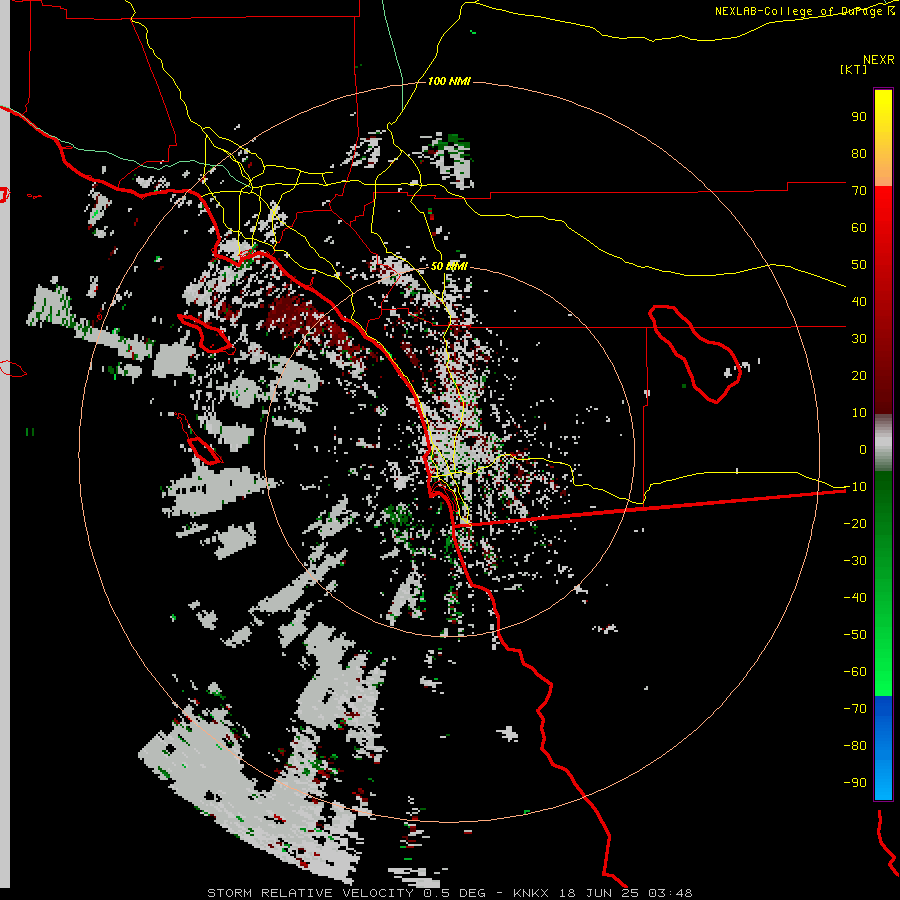The width and height of the screenshot is (900, 900).
Task: Click the -60 value on the velocity scale
Action: (855, 672)
